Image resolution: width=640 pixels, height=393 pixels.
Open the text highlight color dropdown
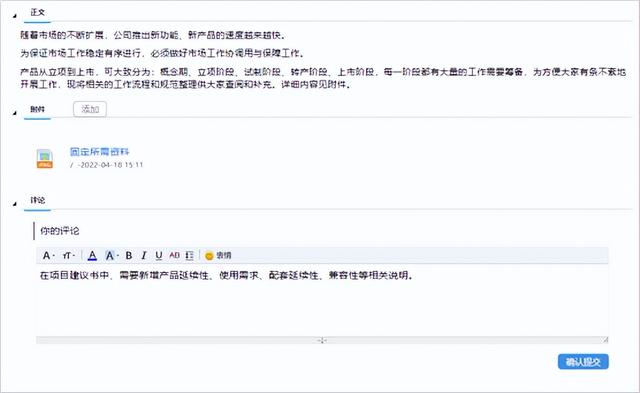point(111,255)
